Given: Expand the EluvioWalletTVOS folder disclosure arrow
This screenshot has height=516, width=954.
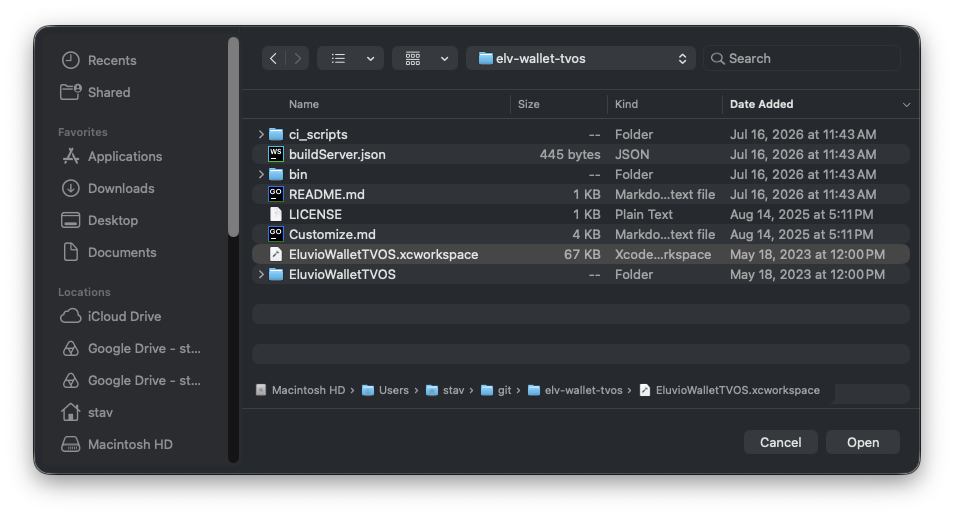Looking at the screenshot, I should 260,274.
